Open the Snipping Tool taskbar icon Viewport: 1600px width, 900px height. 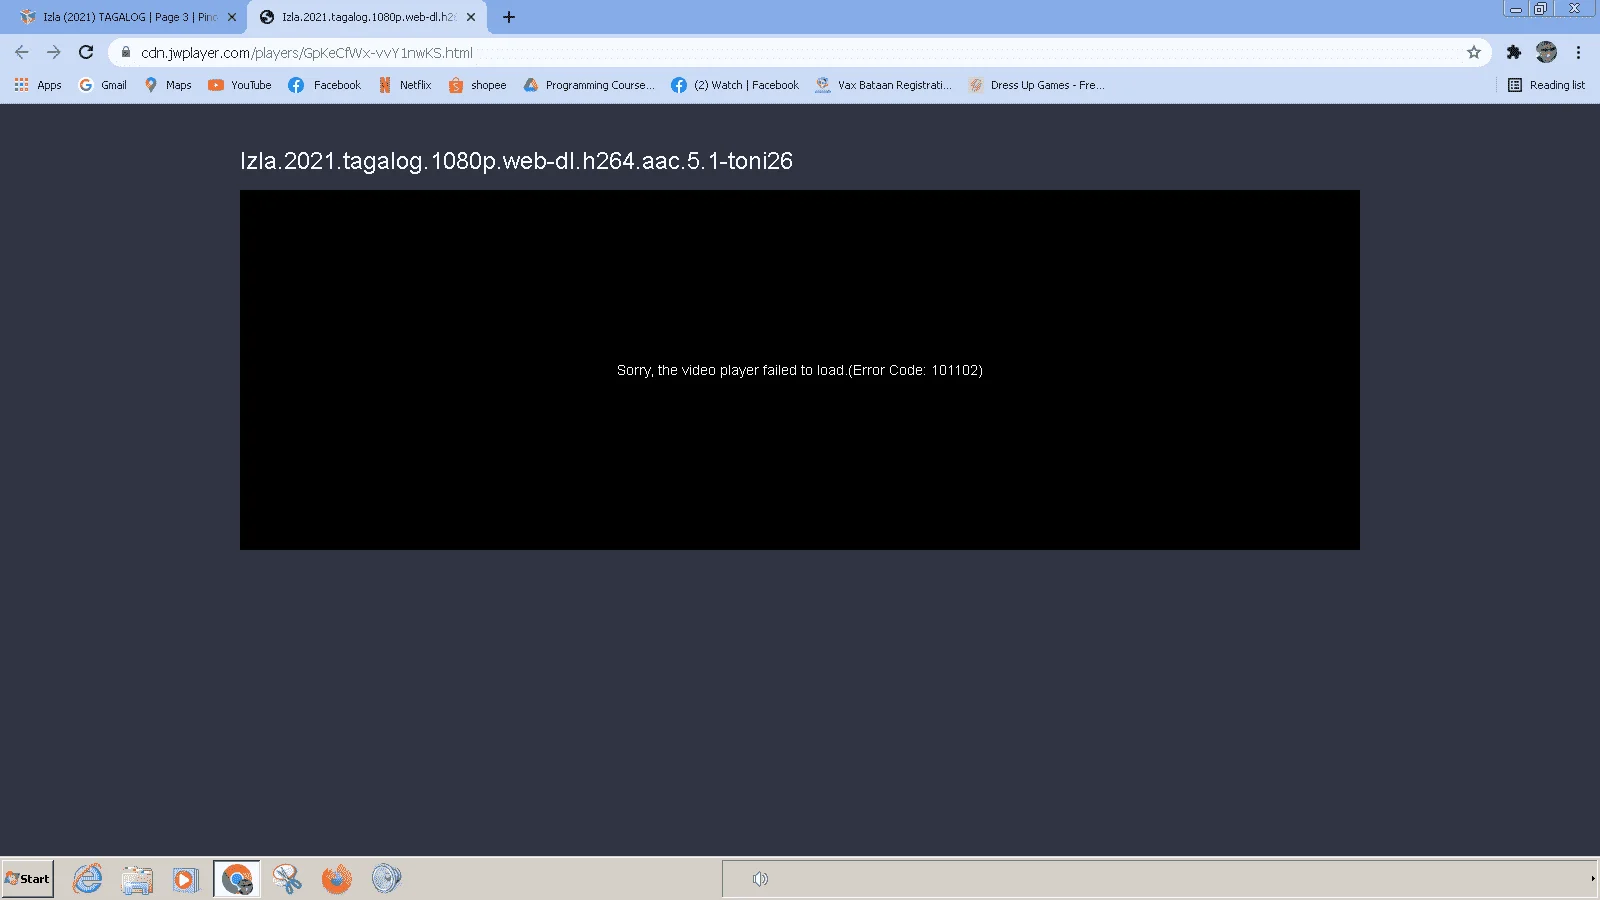(x=287, y=879)
